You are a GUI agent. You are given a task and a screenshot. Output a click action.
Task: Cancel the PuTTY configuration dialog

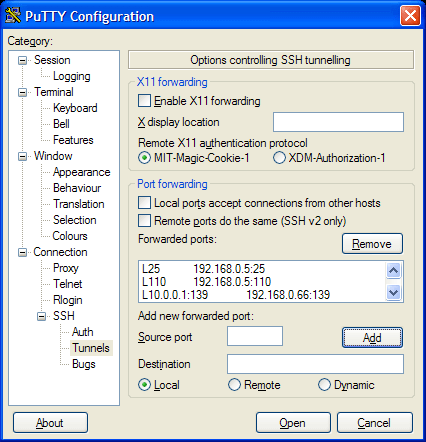pos(375,423)
